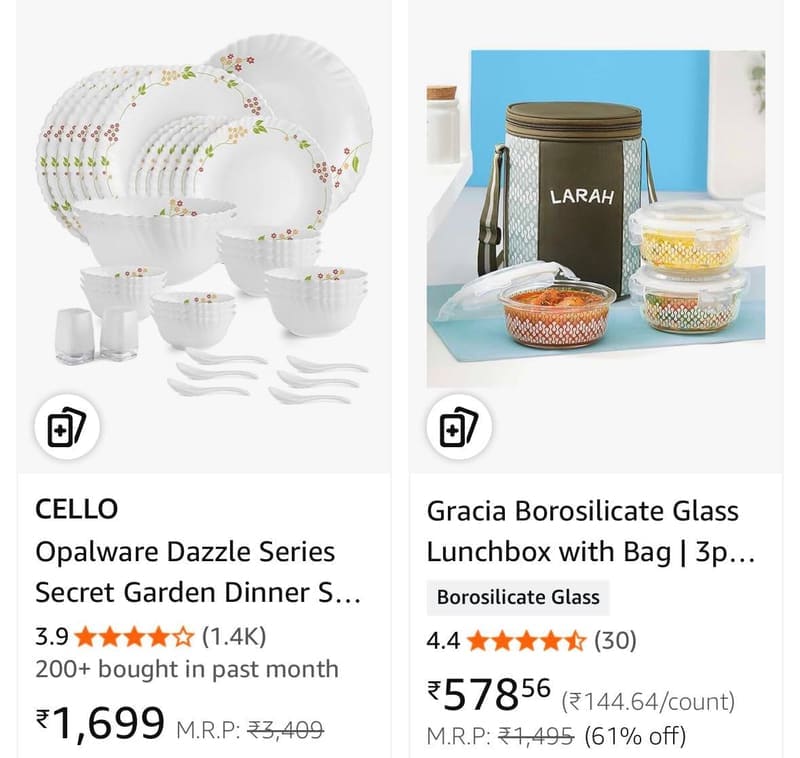Click the (61% off) discount label
The height and width of the screenshot is (758, 800).
pos(635,736)
